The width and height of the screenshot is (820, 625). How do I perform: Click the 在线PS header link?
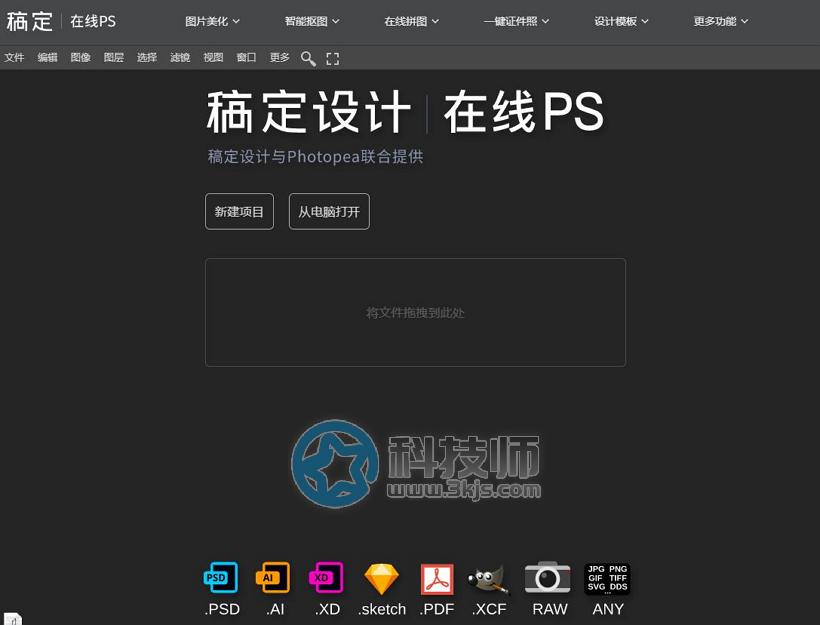[x=93, y=21]
